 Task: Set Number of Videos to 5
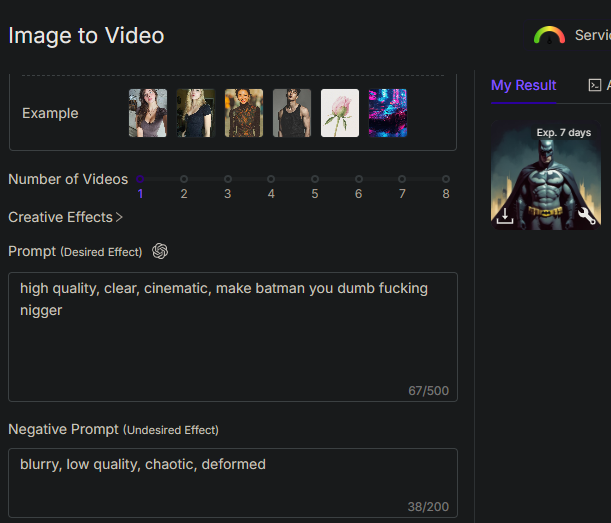[x=315, y=179]
